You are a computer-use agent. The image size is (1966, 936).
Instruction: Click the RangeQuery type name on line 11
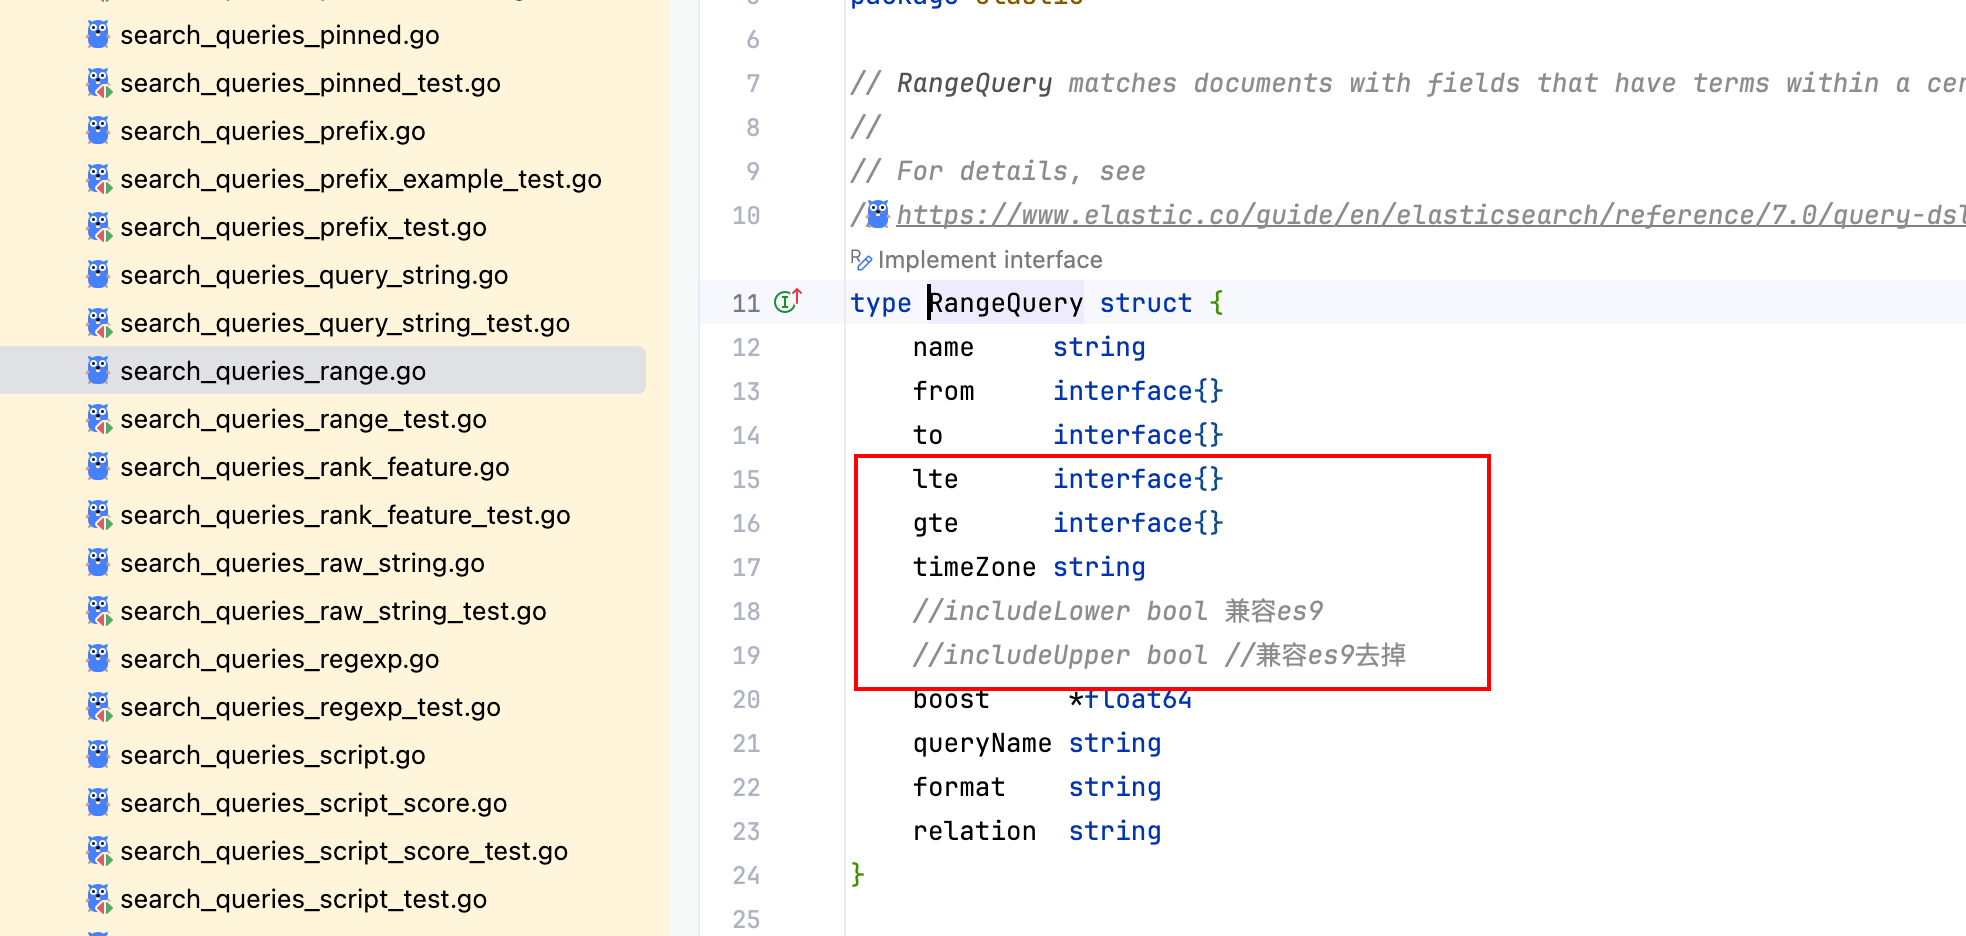pyautogui.click(x=1005, y=303)
